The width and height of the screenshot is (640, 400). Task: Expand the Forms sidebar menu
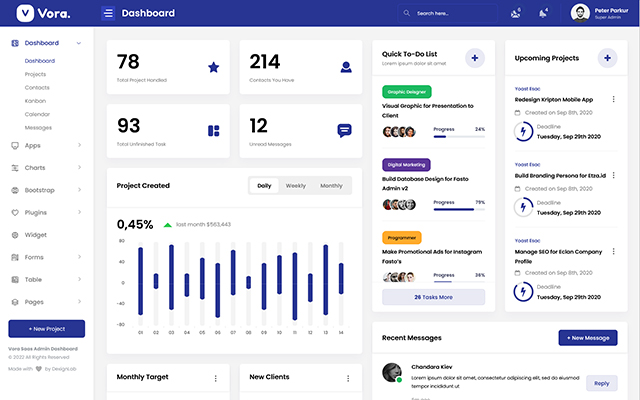point(79,257)
